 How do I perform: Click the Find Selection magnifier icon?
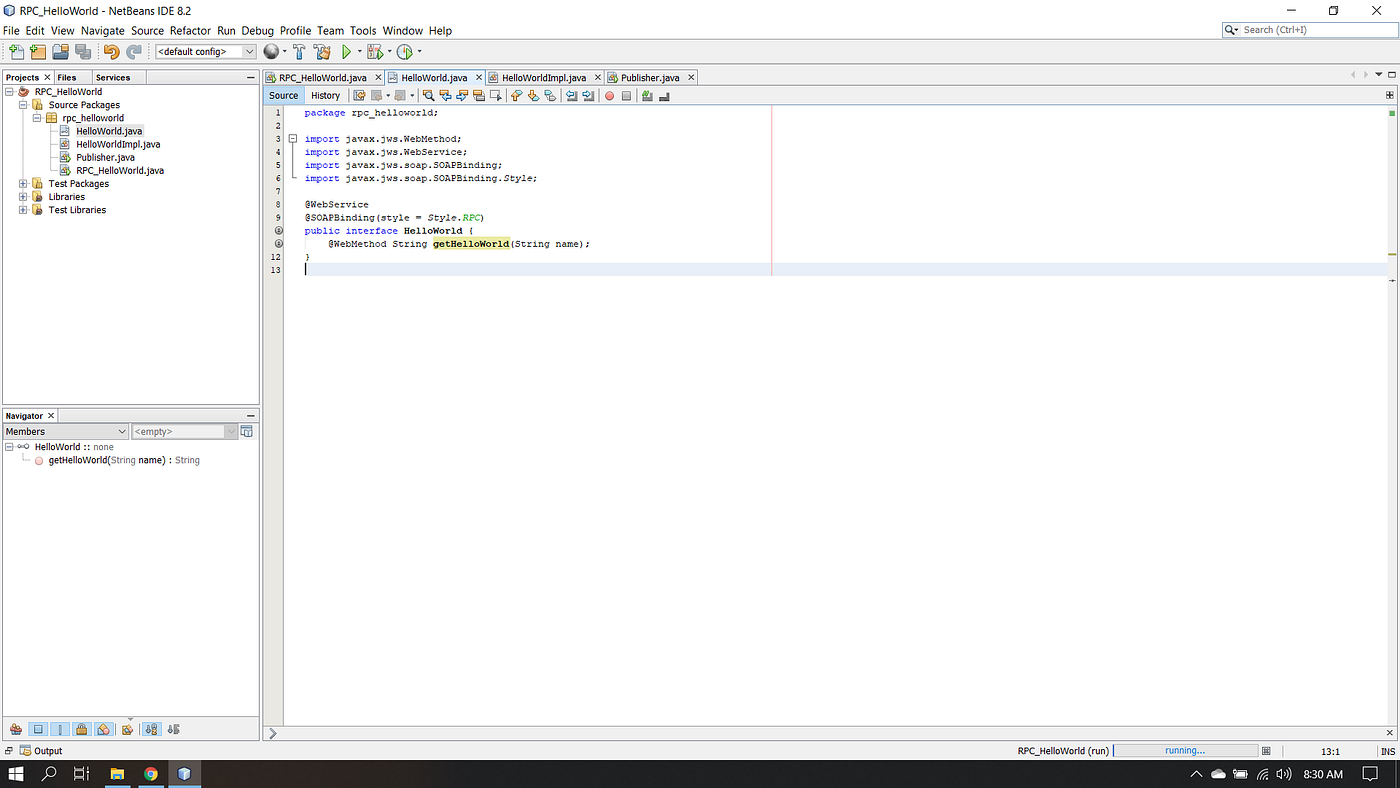point(428,96)
